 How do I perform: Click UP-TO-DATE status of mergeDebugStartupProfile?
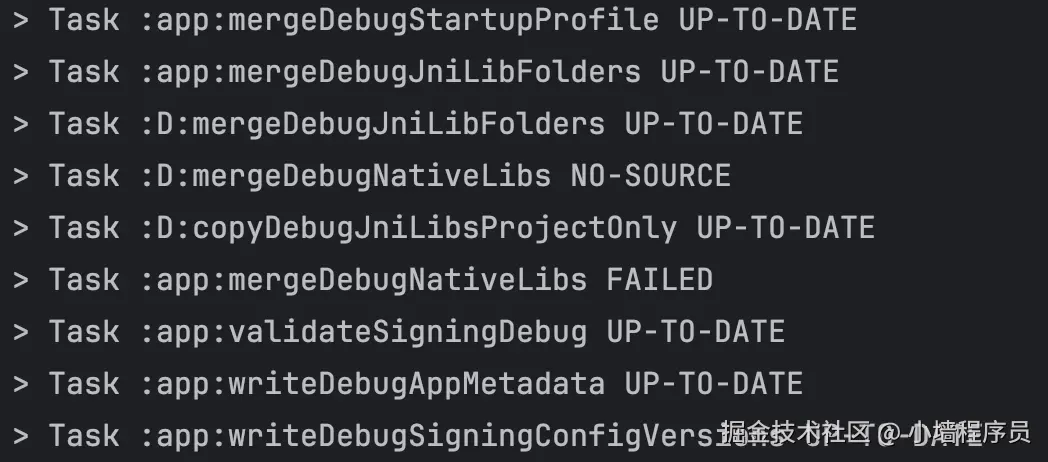pos(767,20)
